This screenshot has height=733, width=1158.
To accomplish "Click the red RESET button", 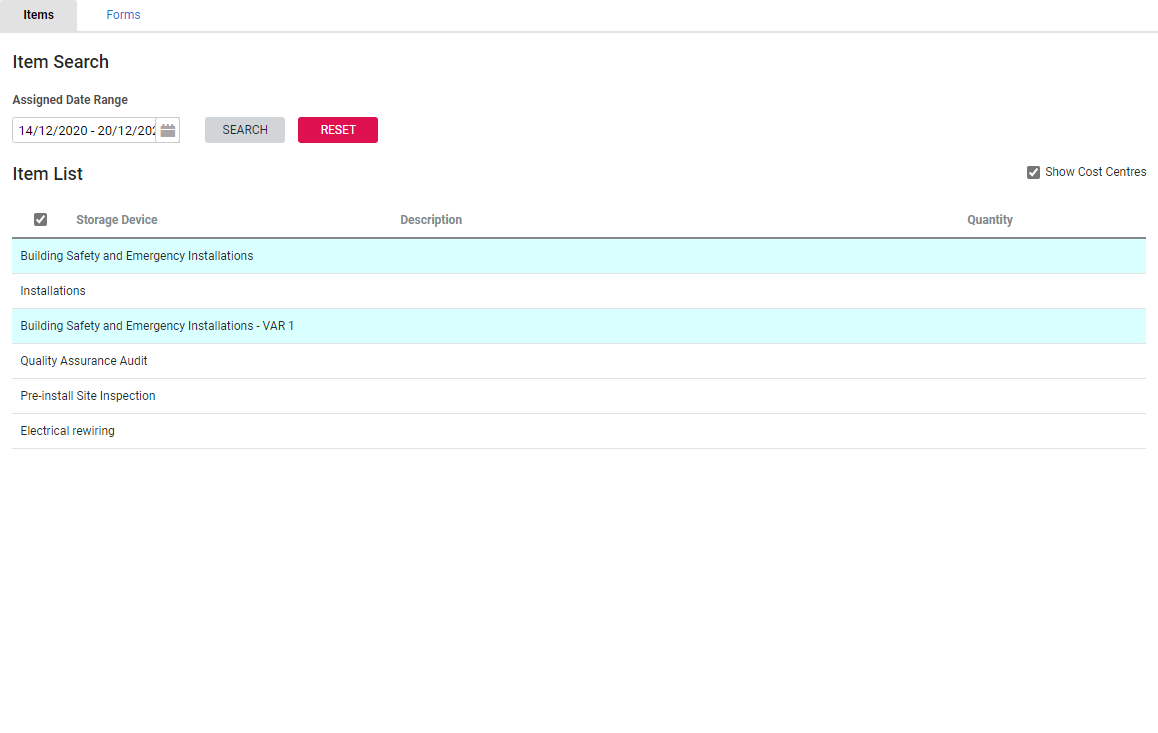I will [338, 130].
